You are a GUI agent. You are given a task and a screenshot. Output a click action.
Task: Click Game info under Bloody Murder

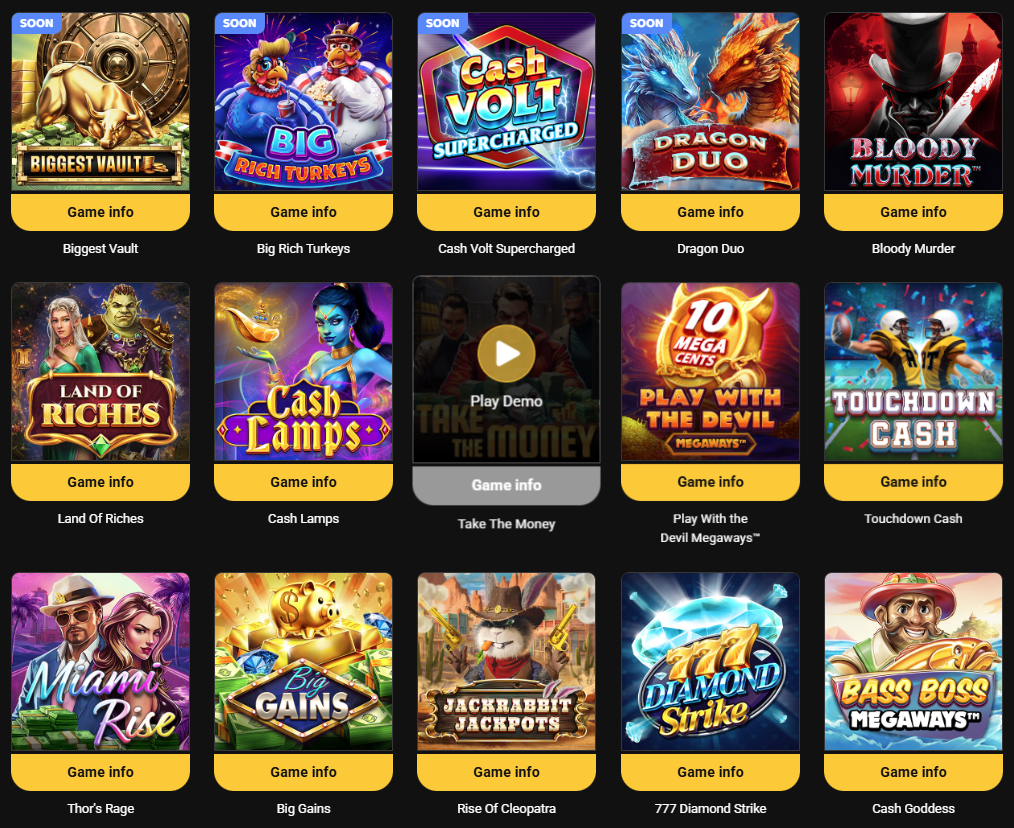[x=913, y=212]
